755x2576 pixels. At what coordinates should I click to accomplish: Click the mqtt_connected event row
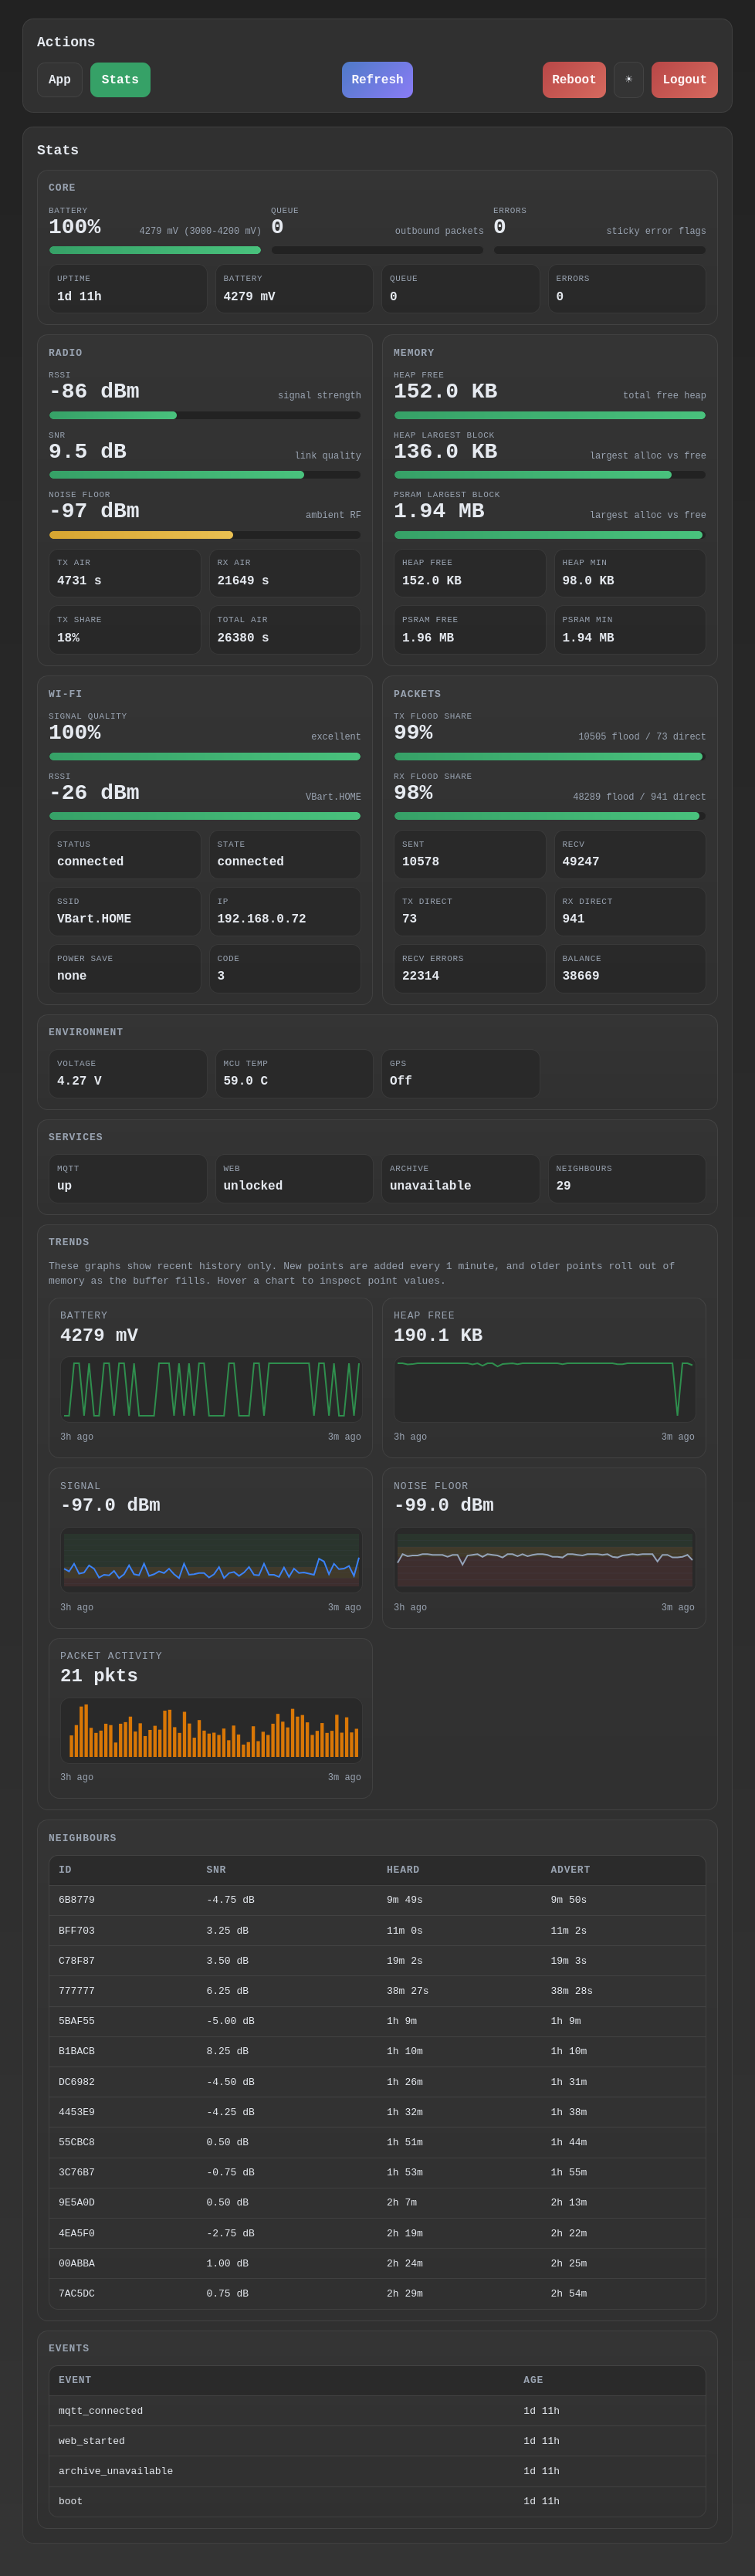pyautogui.click(x=377, y=2411)
